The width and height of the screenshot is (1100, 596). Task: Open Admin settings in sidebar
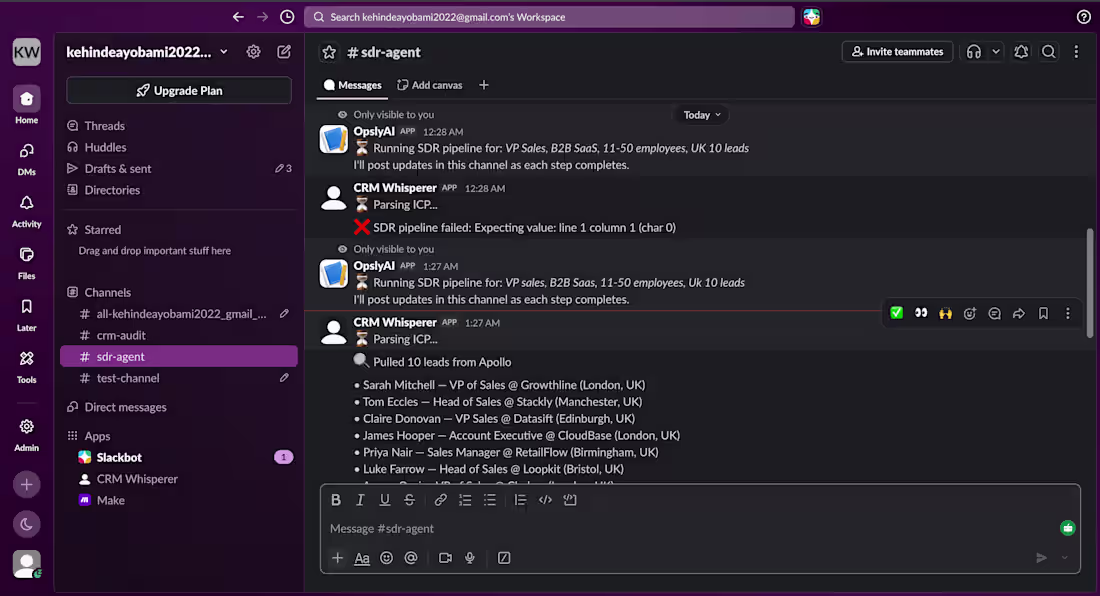click(27, 435)
